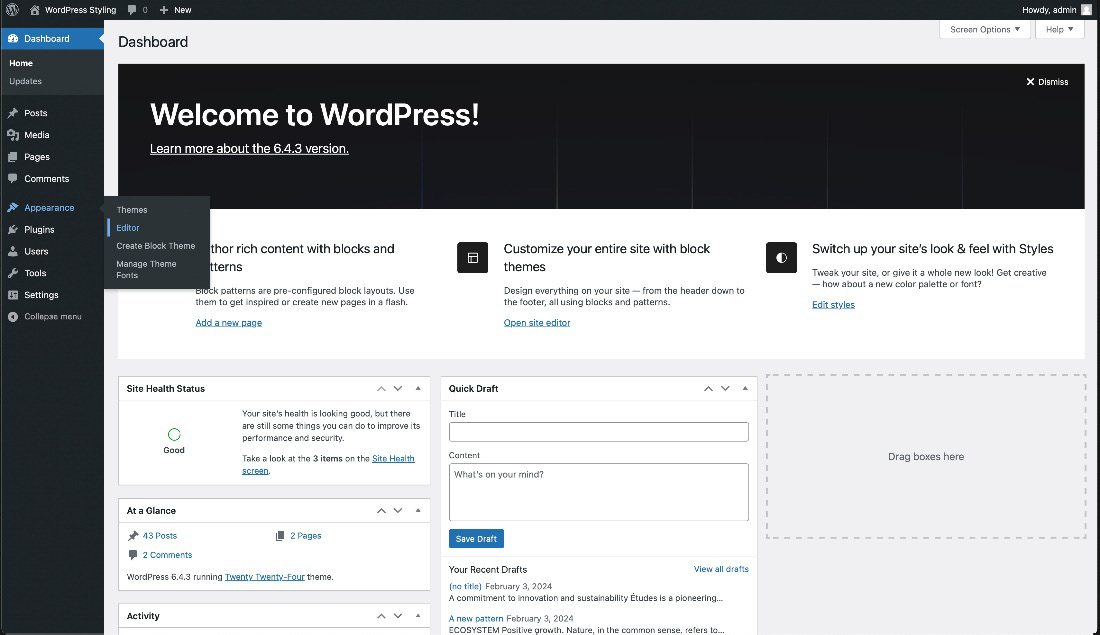Image resolution: width=1100 pixels, height=635 pixels.
Task: Click the WordPress logo icon
Action: (12, 10)
